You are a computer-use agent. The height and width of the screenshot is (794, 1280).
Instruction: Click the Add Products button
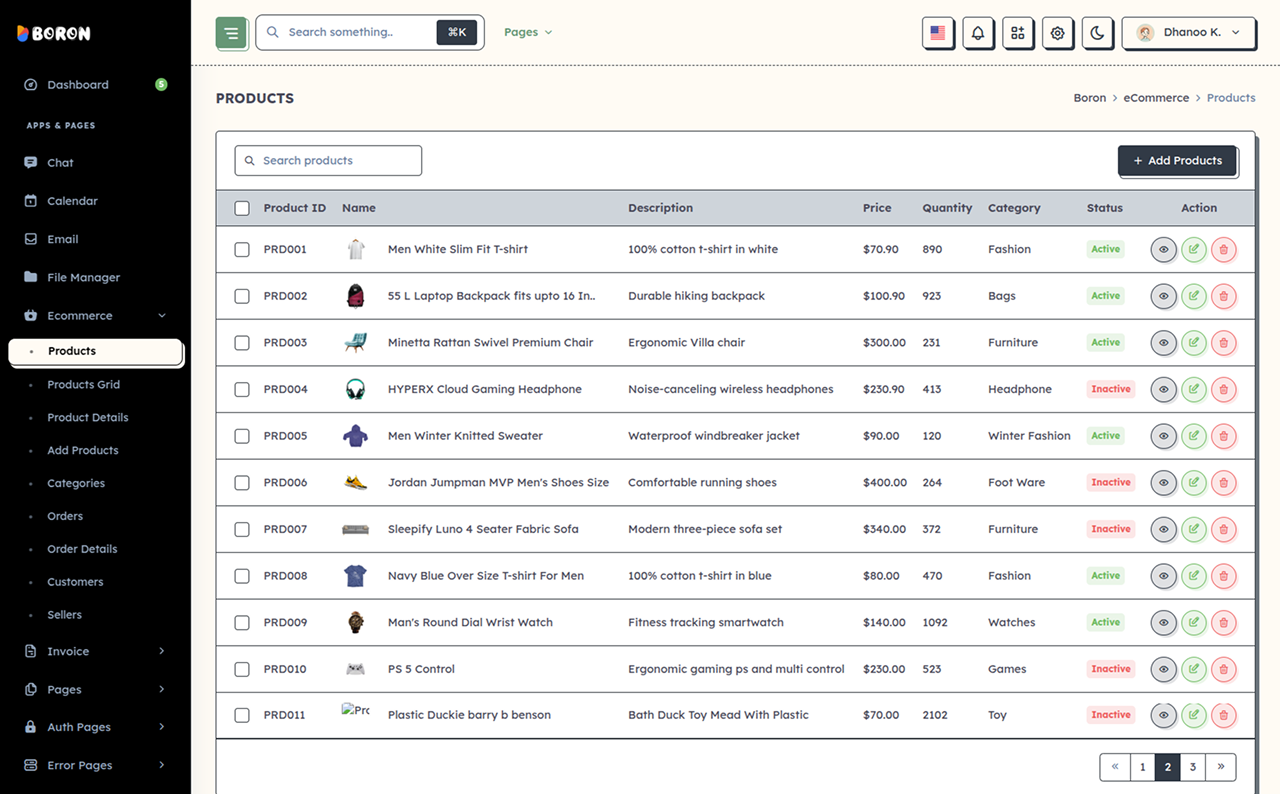1177,161
